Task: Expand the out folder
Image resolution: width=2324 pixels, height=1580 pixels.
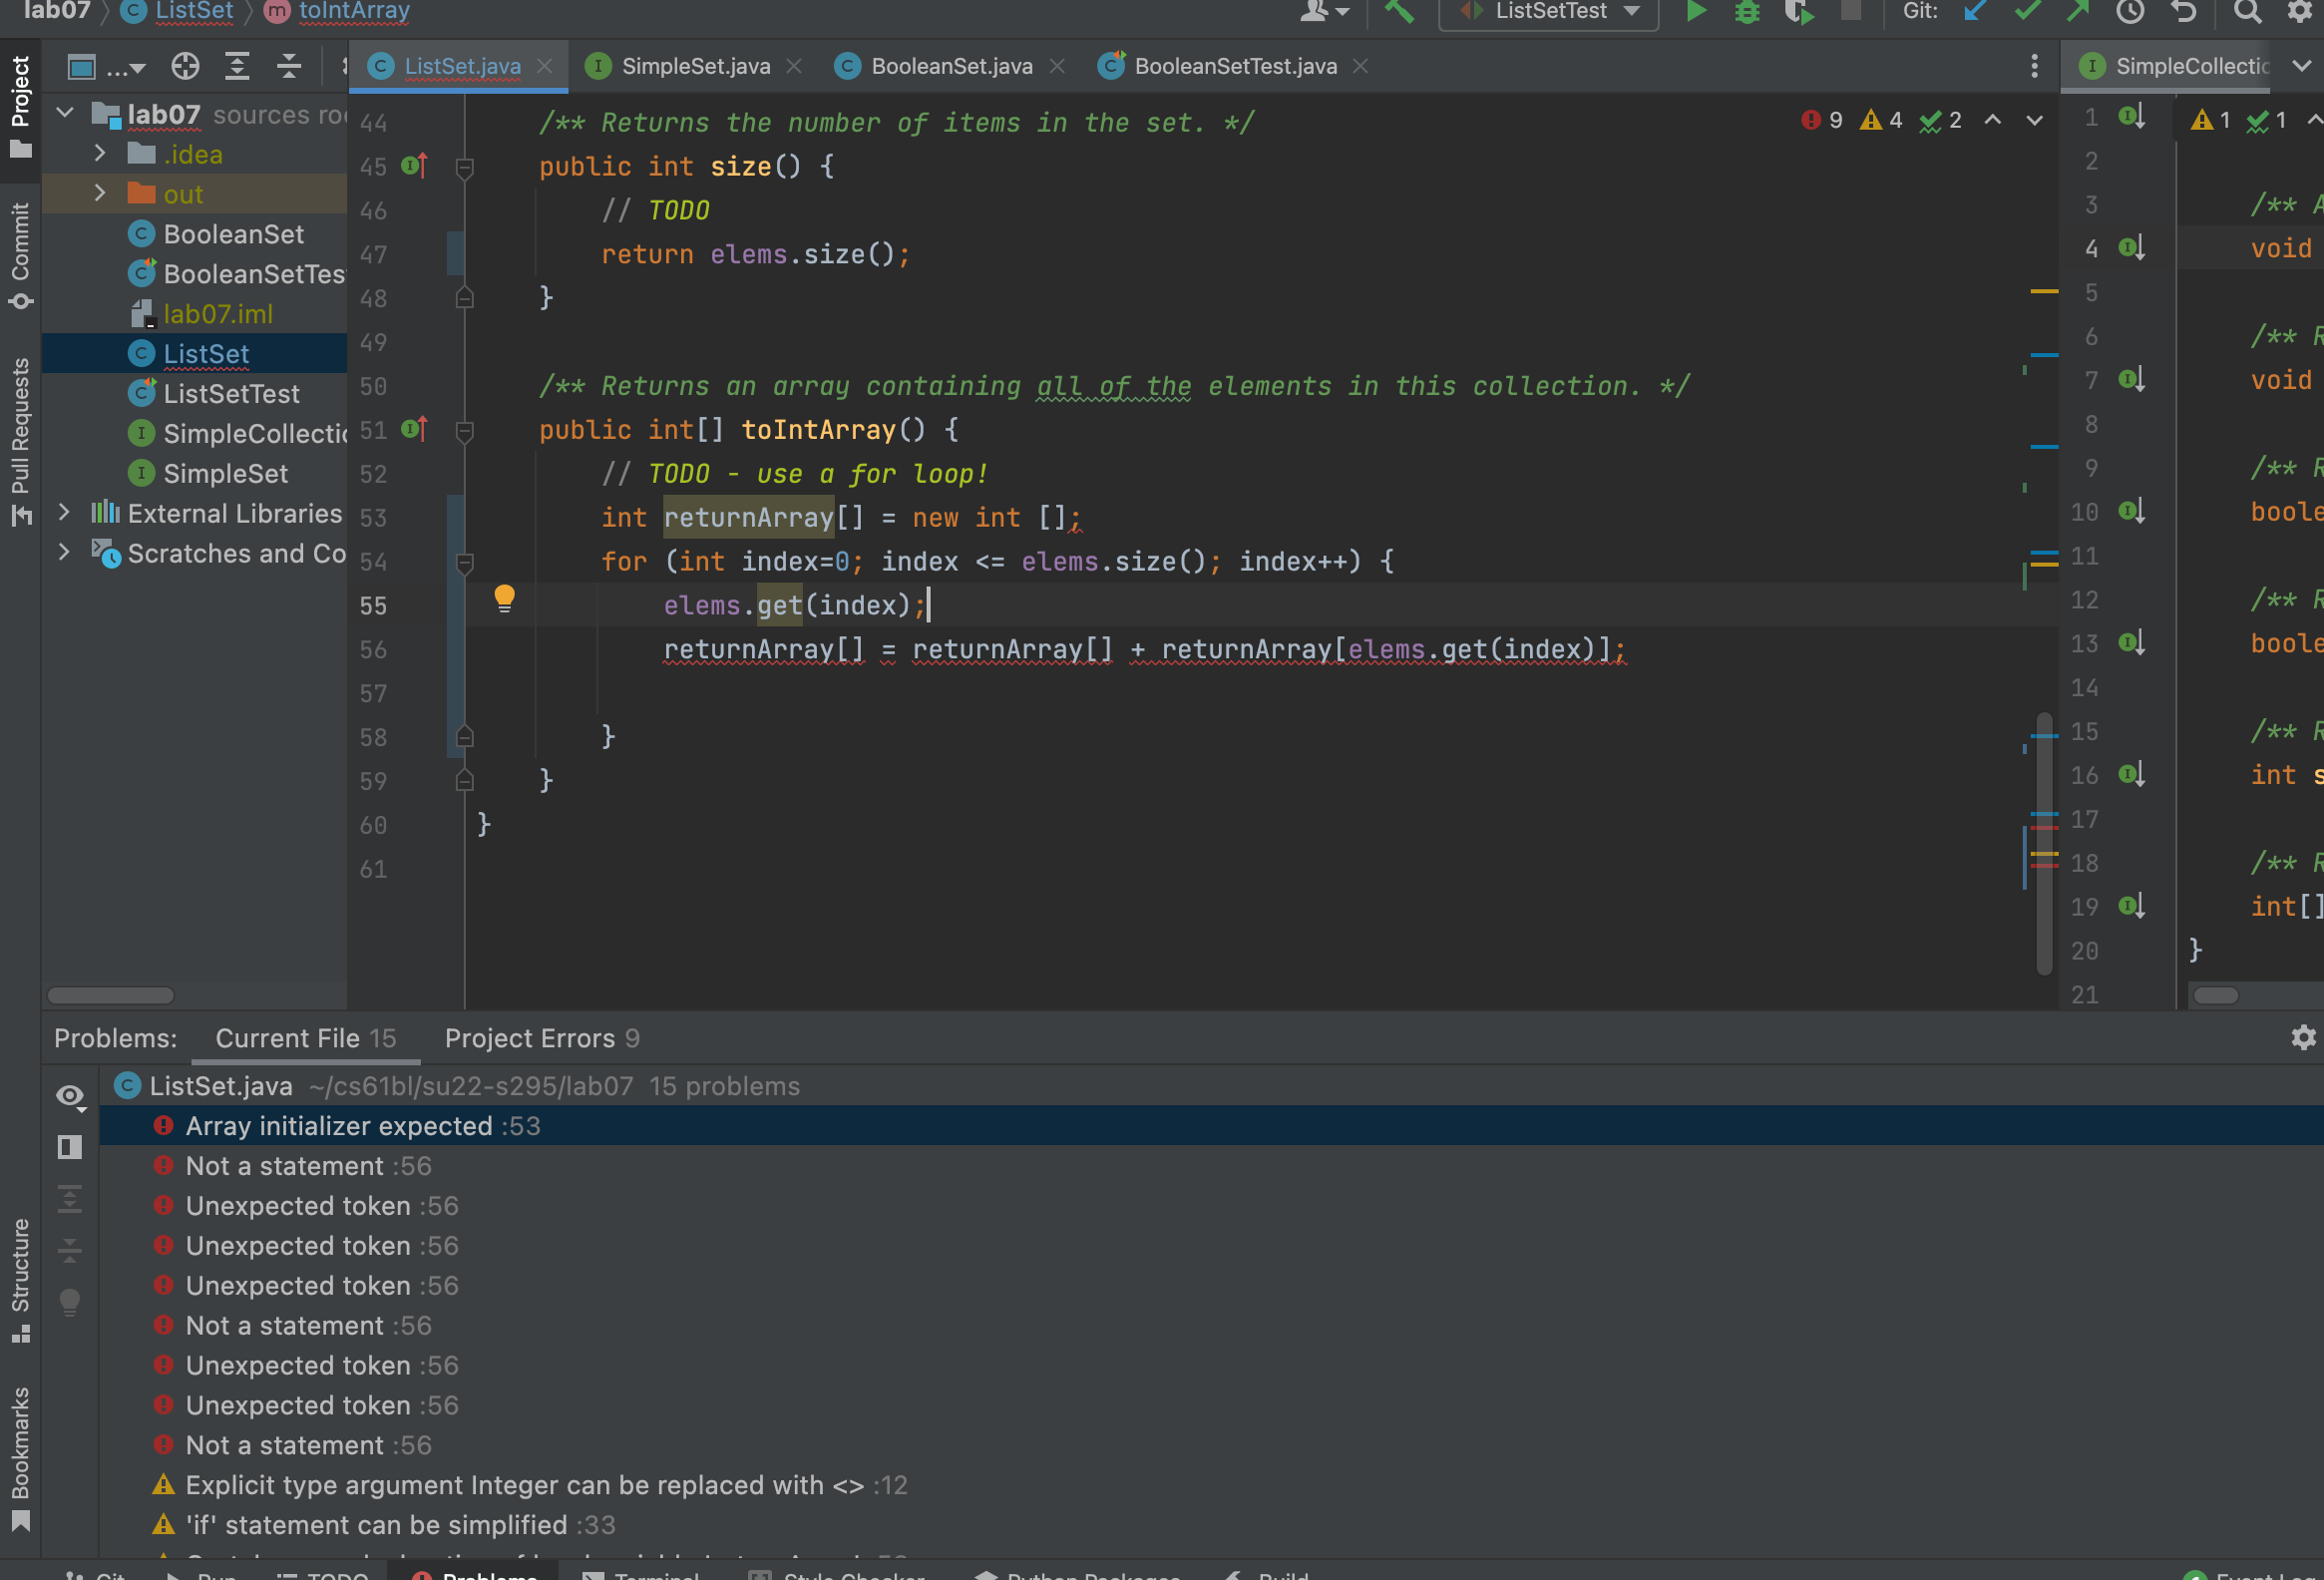Action: [x=100, y=194]
